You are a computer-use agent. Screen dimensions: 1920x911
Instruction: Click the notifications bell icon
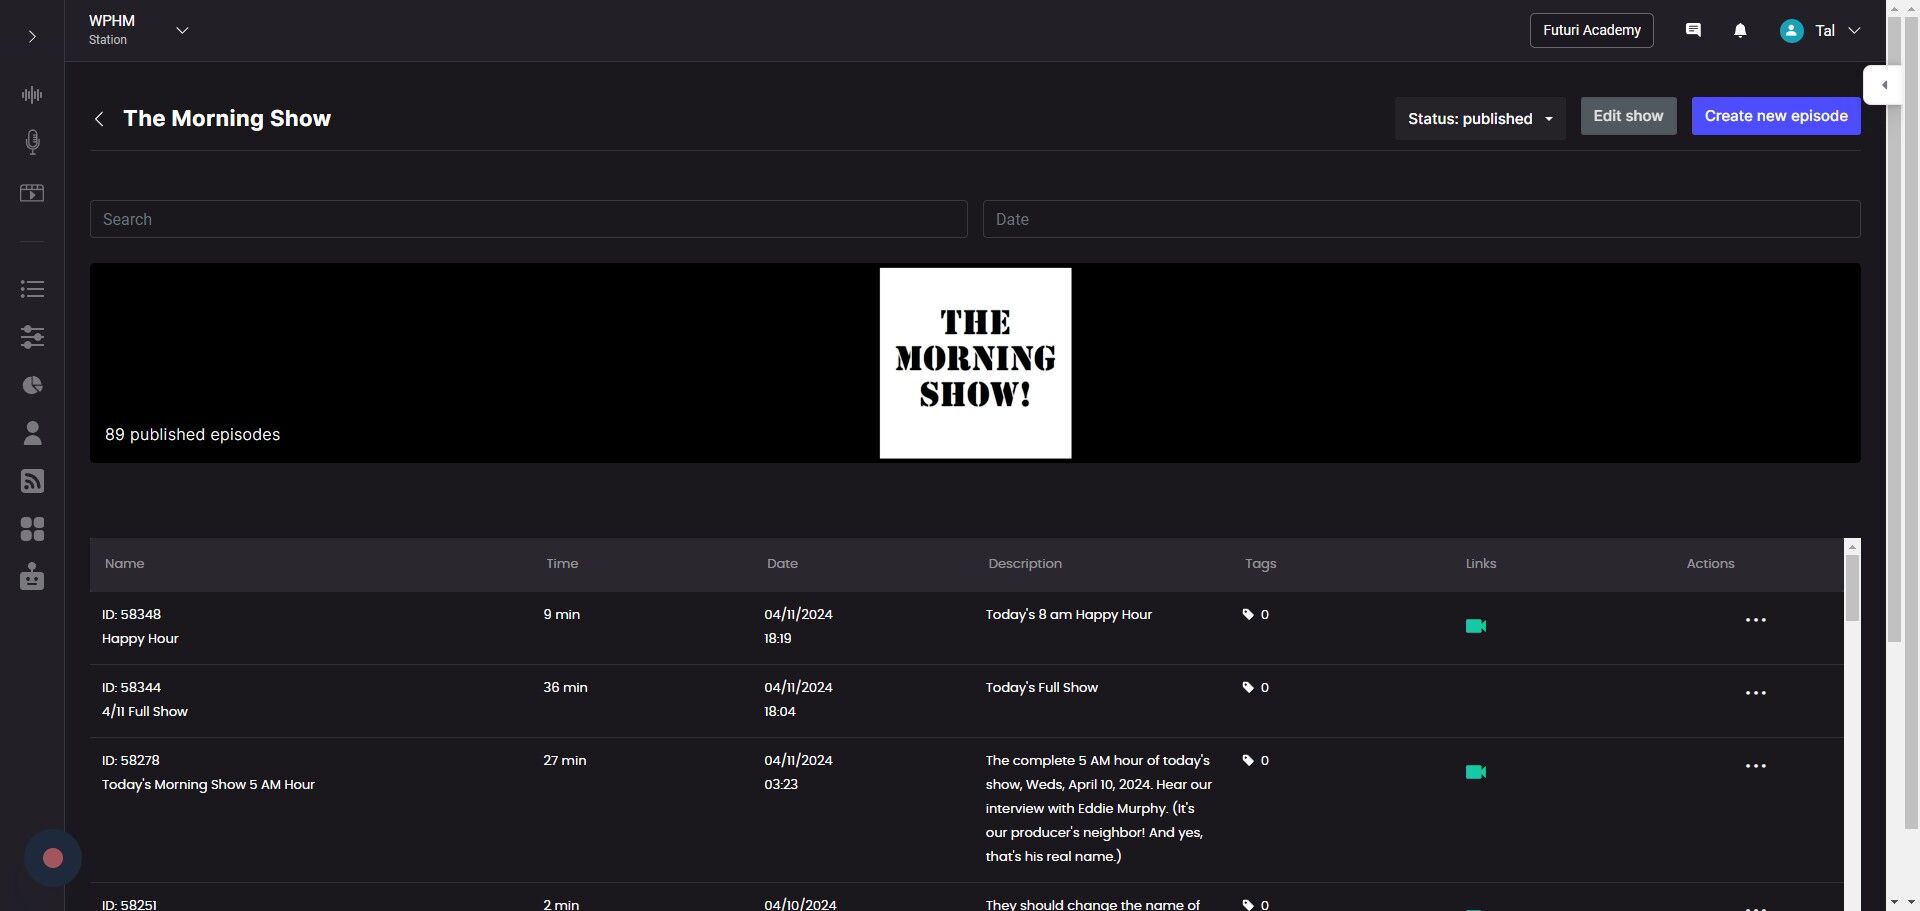(1740, 31)
